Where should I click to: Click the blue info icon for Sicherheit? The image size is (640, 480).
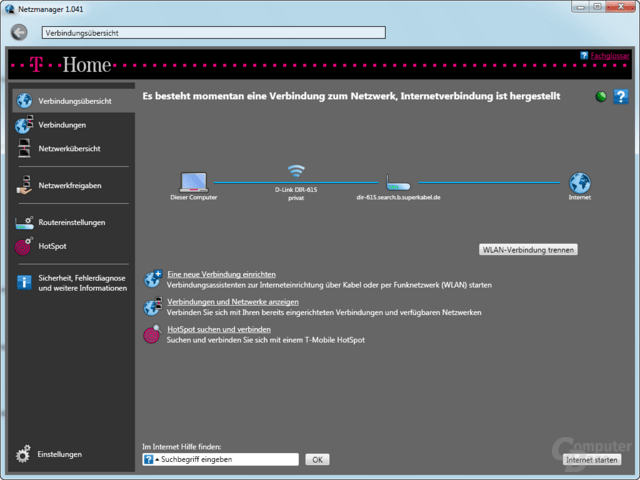point(24,282)
